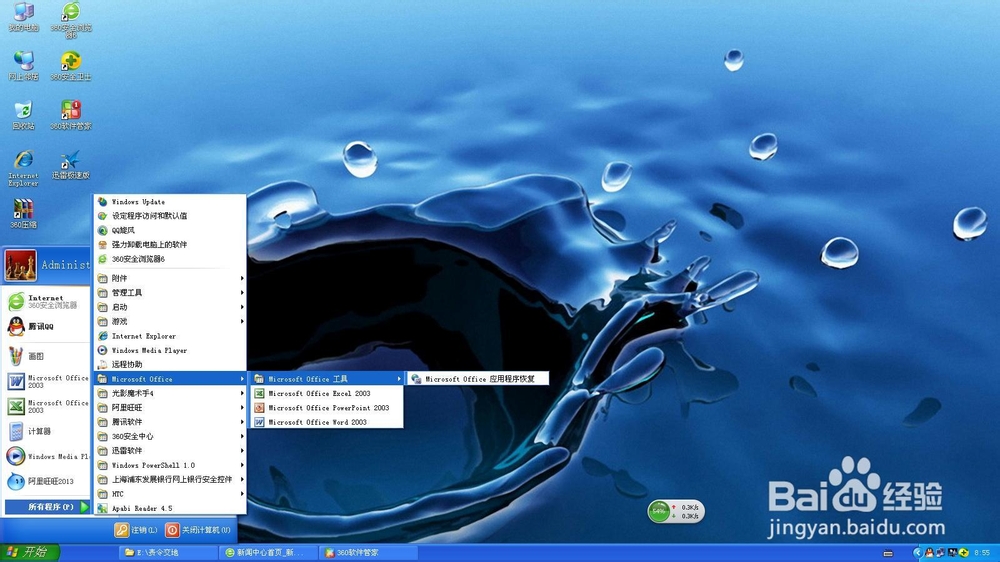Click the 360 network speed floating widget
The image size is (1000, 562).
pyautogui.click(x=676, y=512)
